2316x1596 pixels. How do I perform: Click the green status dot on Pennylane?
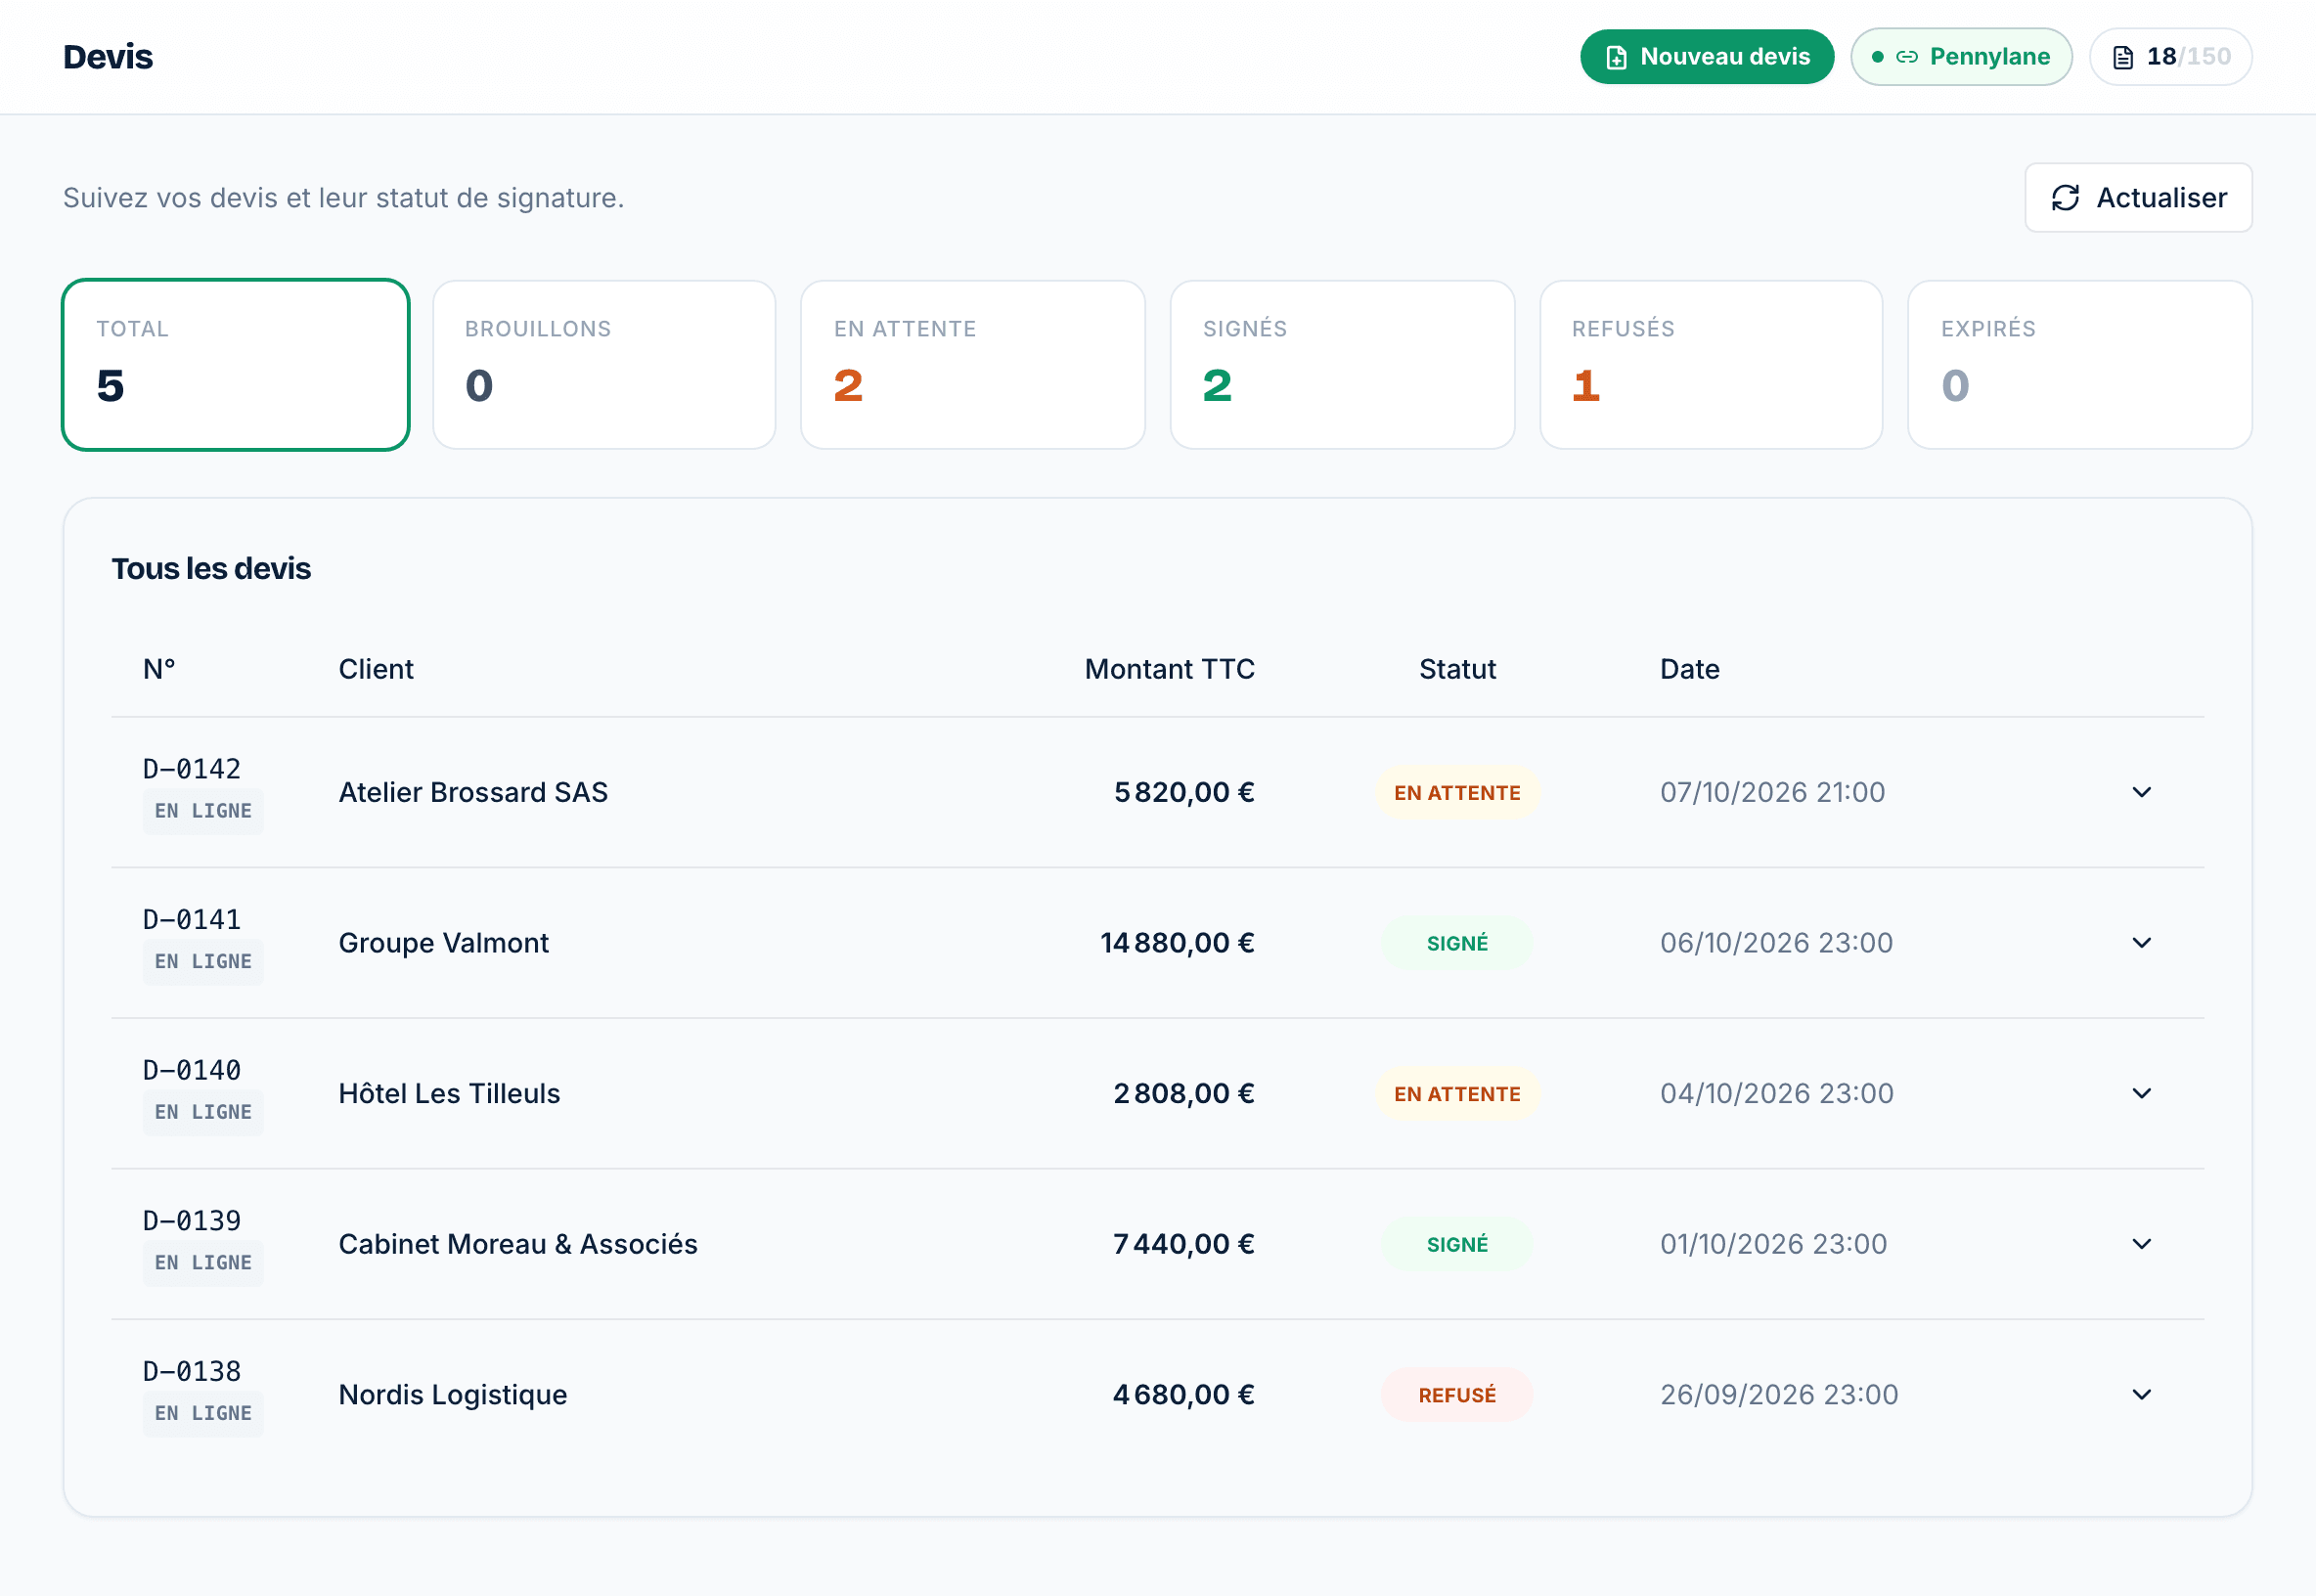pos(1878,57)
